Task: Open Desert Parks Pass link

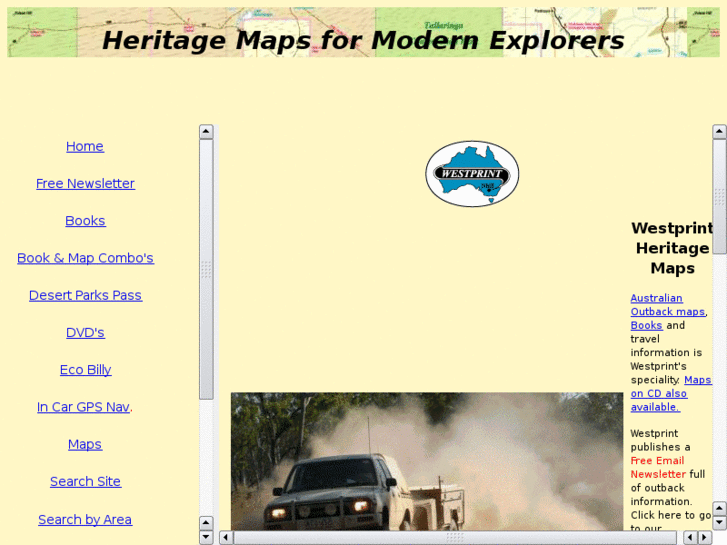Action: point(85,295)
